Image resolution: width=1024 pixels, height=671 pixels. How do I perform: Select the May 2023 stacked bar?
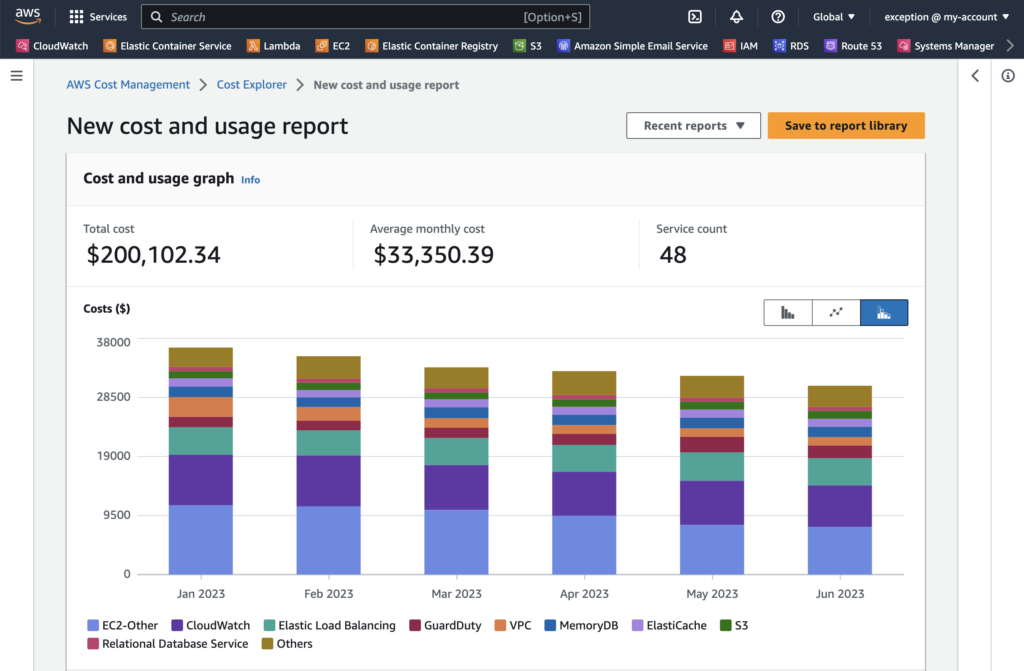pyautogui.click(x=712, y=475)
